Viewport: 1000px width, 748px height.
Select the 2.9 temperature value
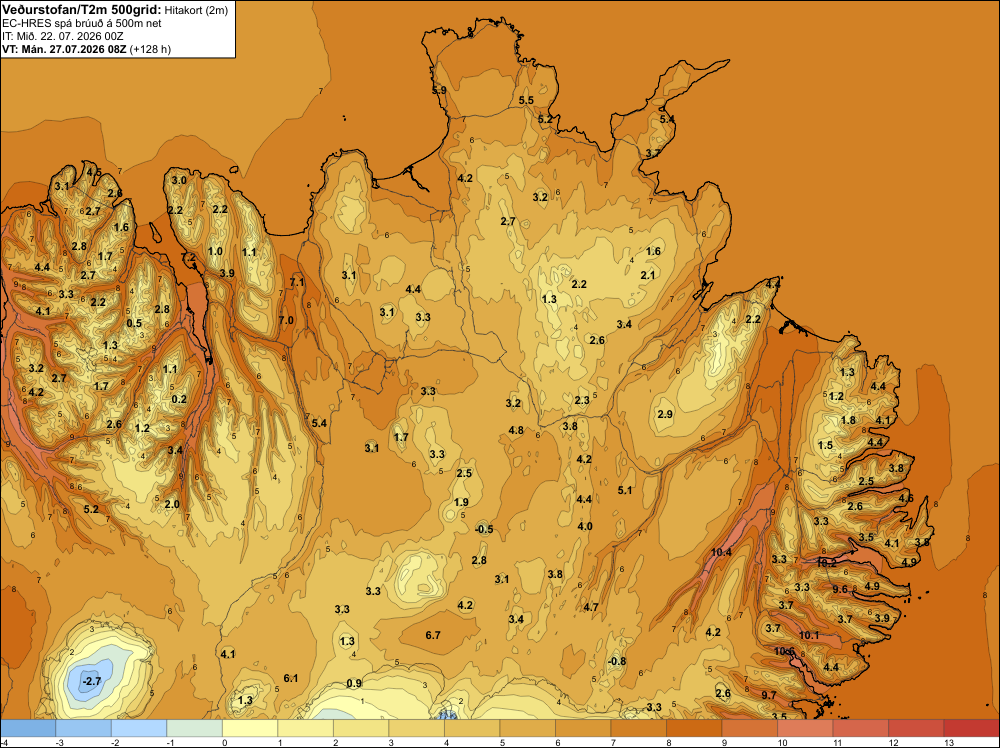point(665,414)
